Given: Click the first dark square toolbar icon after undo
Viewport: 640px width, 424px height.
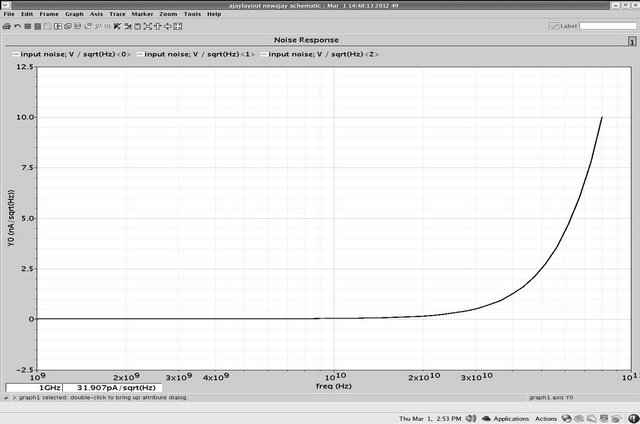Looking at the screenshot, I should [28, 26].
